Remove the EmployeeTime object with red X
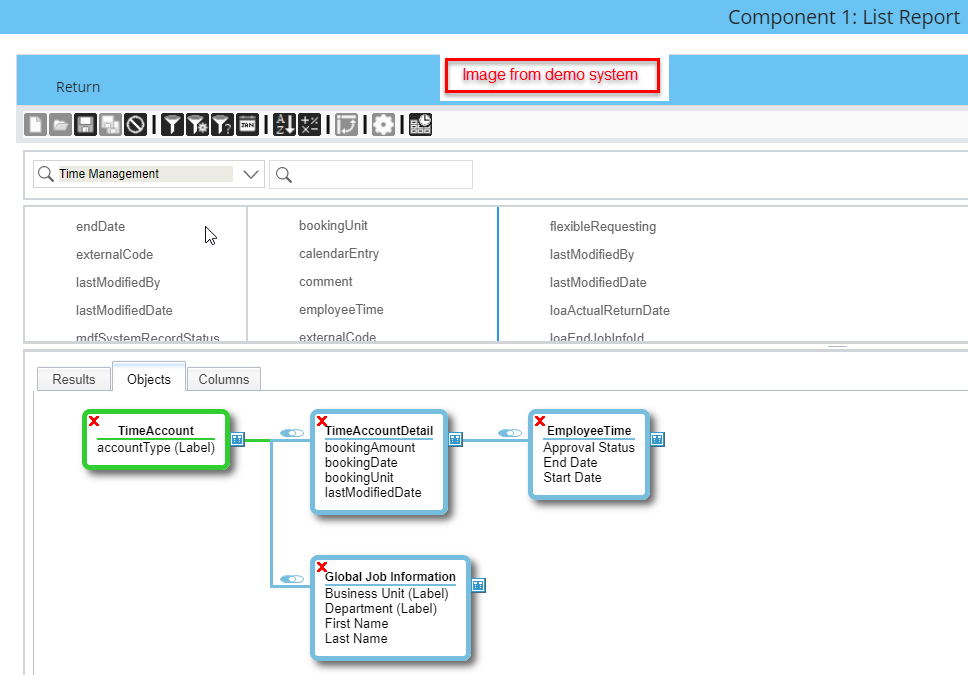 540,421
